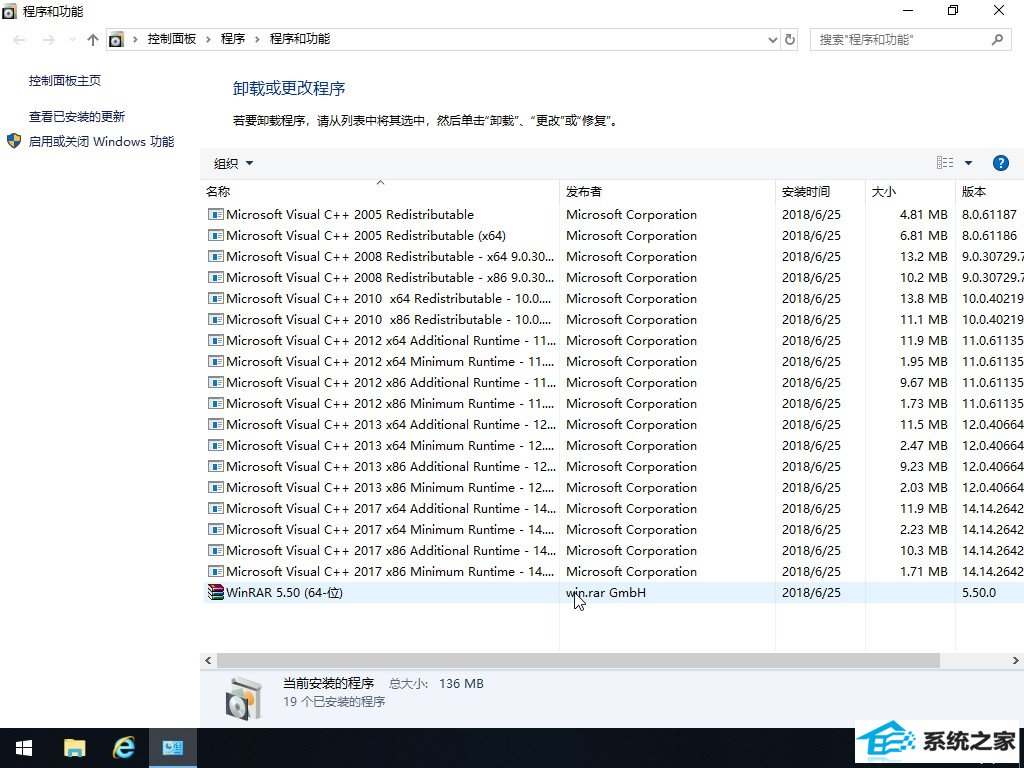Click the control panel icon in the address bar
The width and height of the screenshot is (1024, 768).
point(116,40)
